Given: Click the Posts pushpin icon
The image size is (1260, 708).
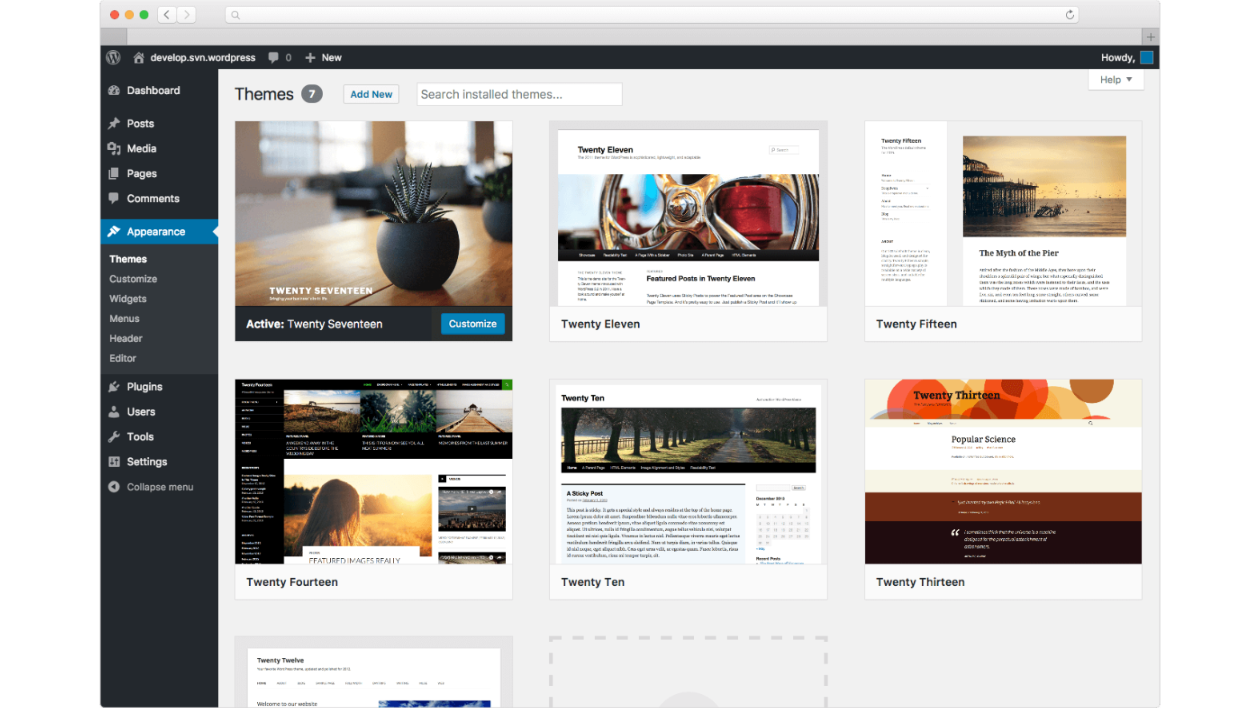Looking at the screenshot, I should click(114, 124).
